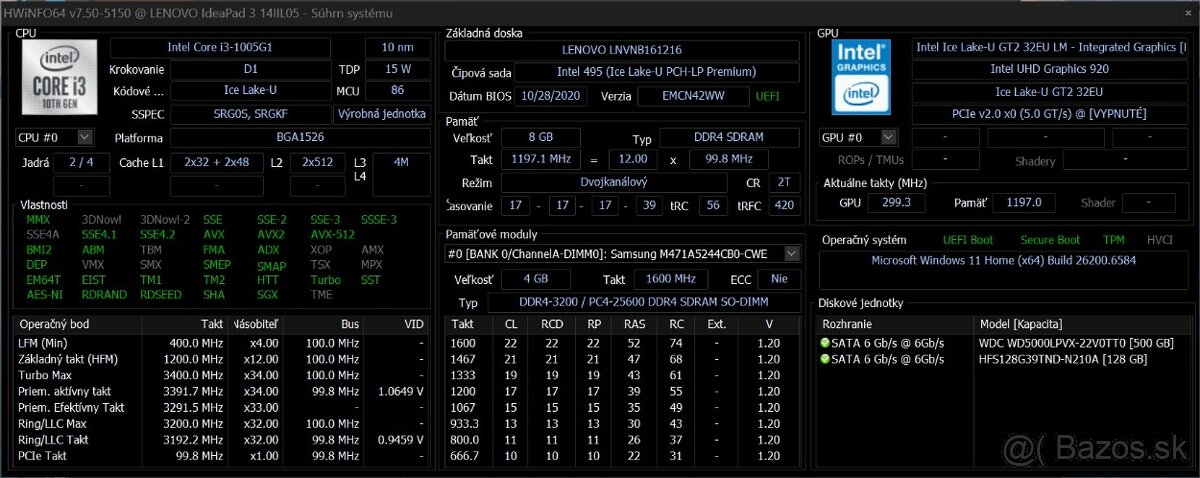Click the Microsoft Windows 11 Home OS field
Image resolution: width=1200 pixels, height=478 pixels.
click(1003, 261)
